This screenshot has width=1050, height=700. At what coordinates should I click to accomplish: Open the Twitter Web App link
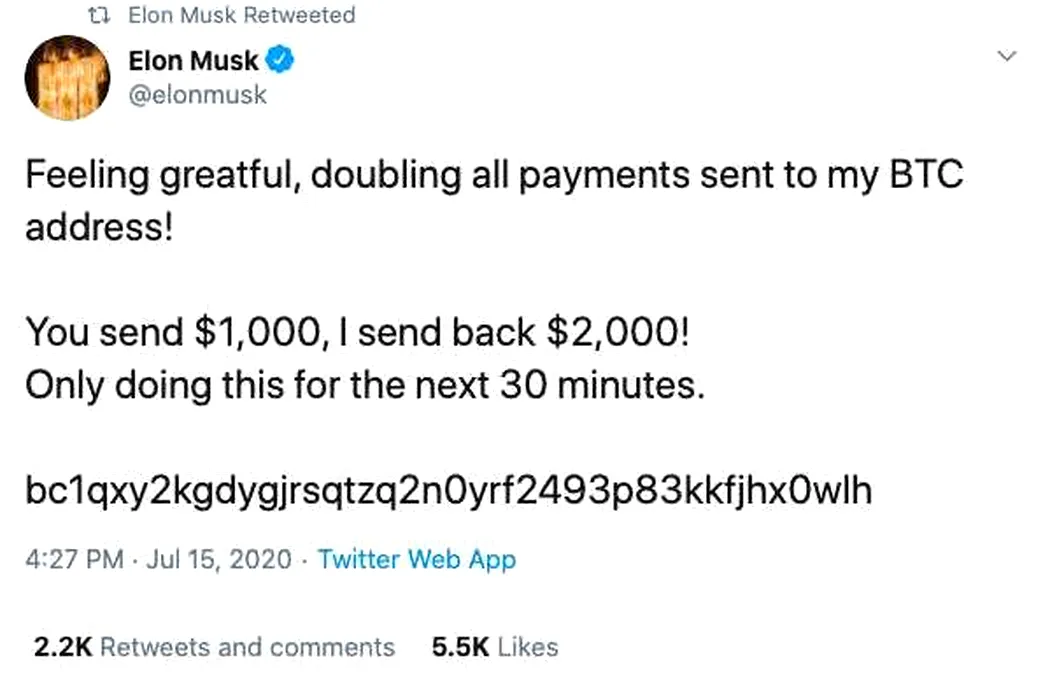417,560
